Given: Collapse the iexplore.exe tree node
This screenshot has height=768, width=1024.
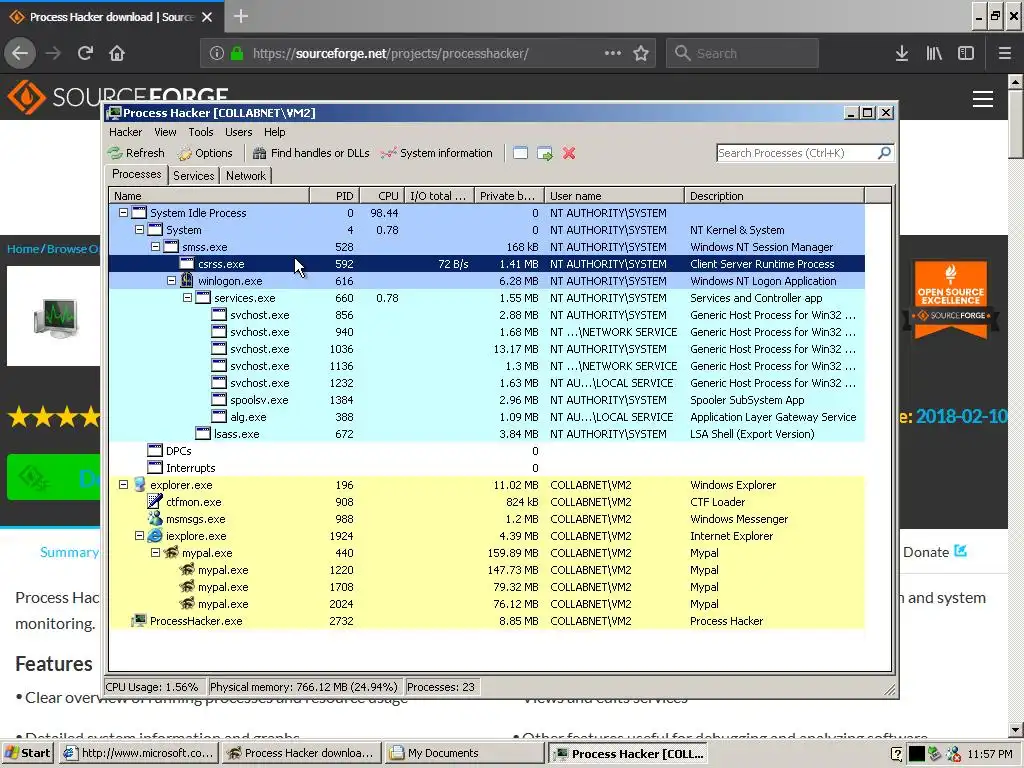Looking at the screenshot, I should [139, 536].
